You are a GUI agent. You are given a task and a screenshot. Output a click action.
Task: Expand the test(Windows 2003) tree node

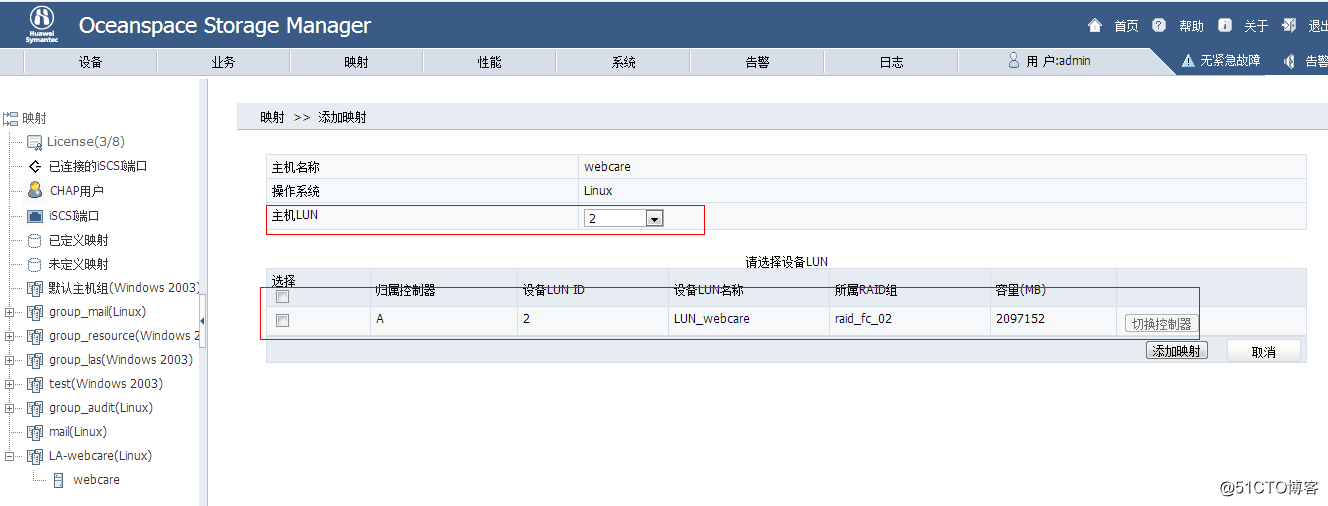pos(10,384)
